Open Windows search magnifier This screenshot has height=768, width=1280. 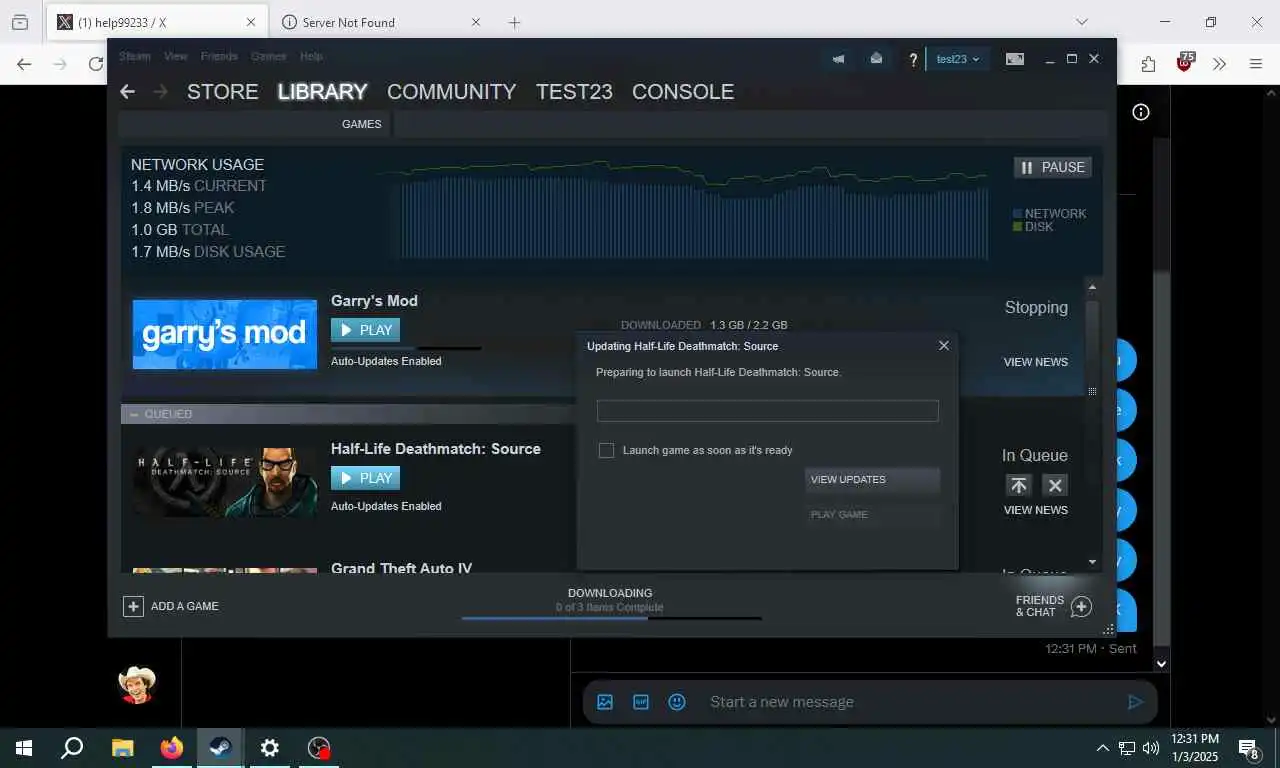coord(72,747)
